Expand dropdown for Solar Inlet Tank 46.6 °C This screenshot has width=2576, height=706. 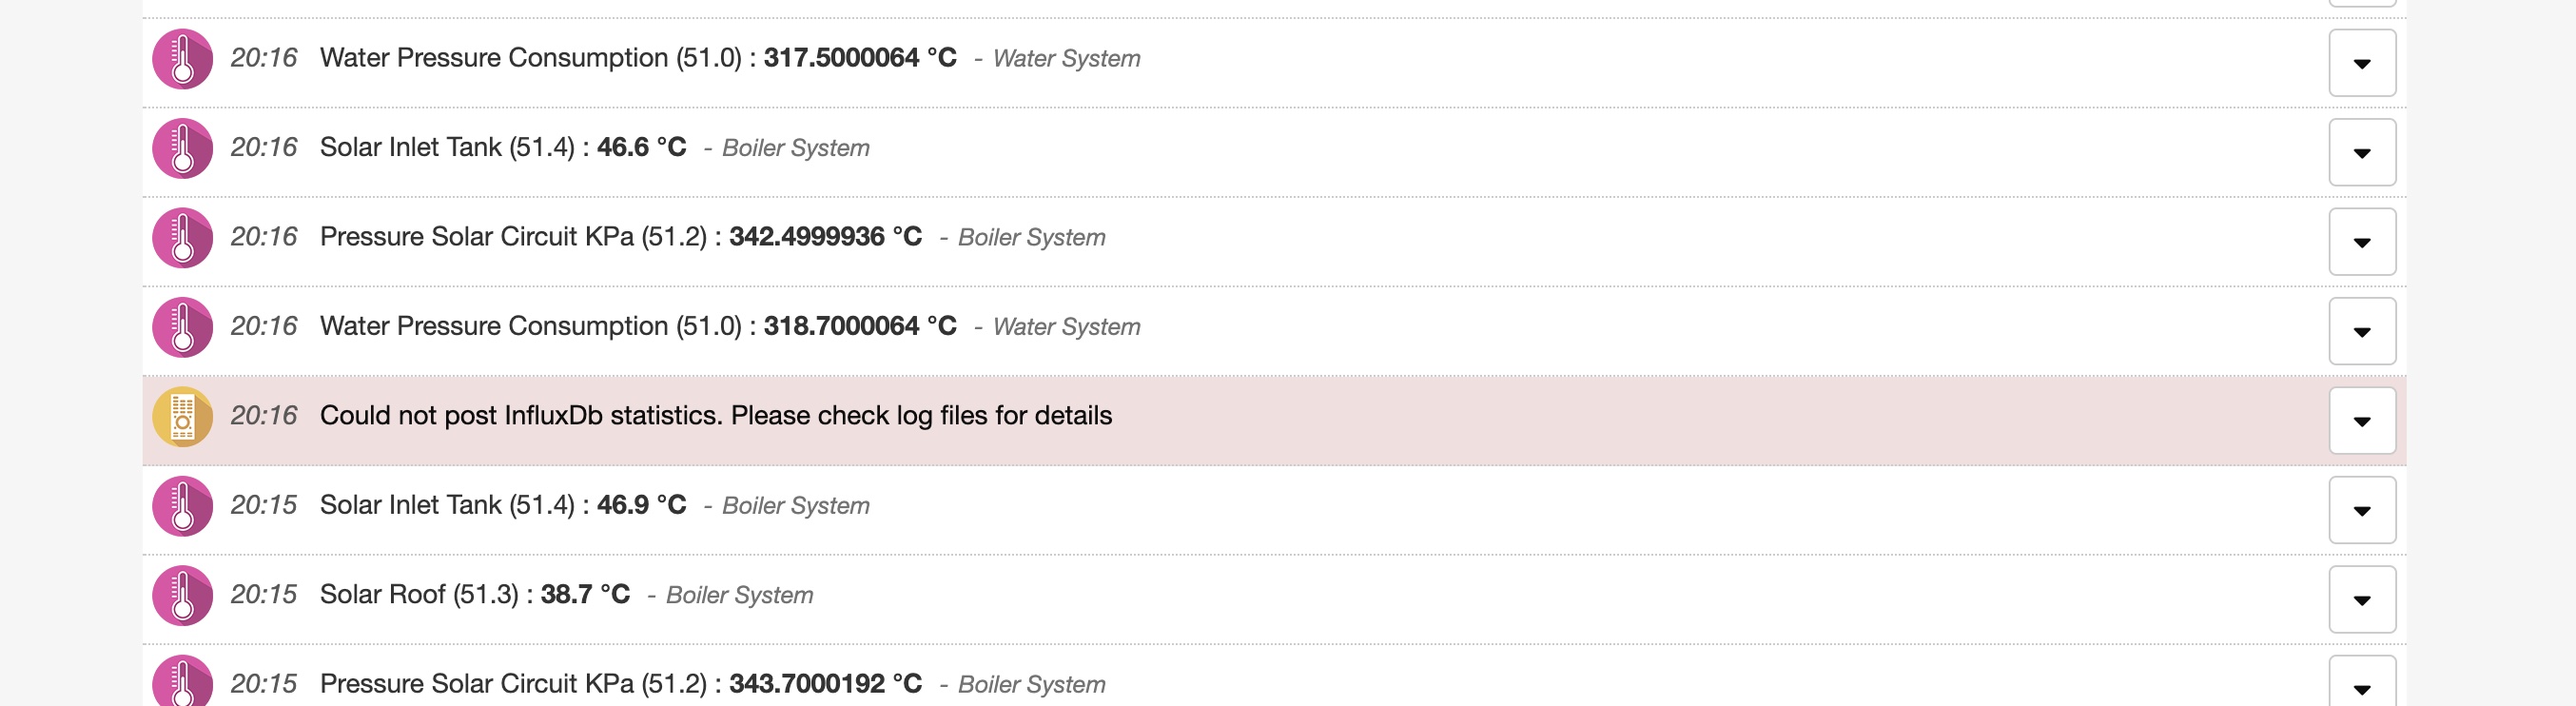pyautogui.click(x=2361, y=152)
